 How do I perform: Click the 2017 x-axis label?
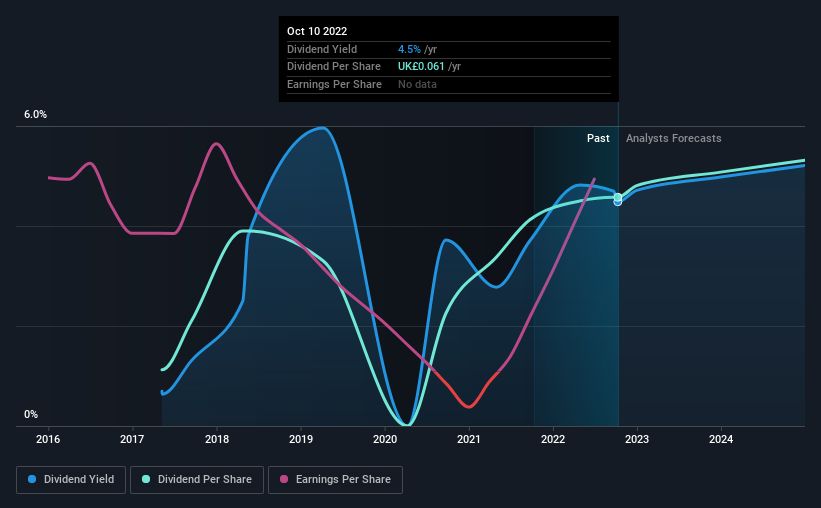pyautogui.click(x=132, y=439)
